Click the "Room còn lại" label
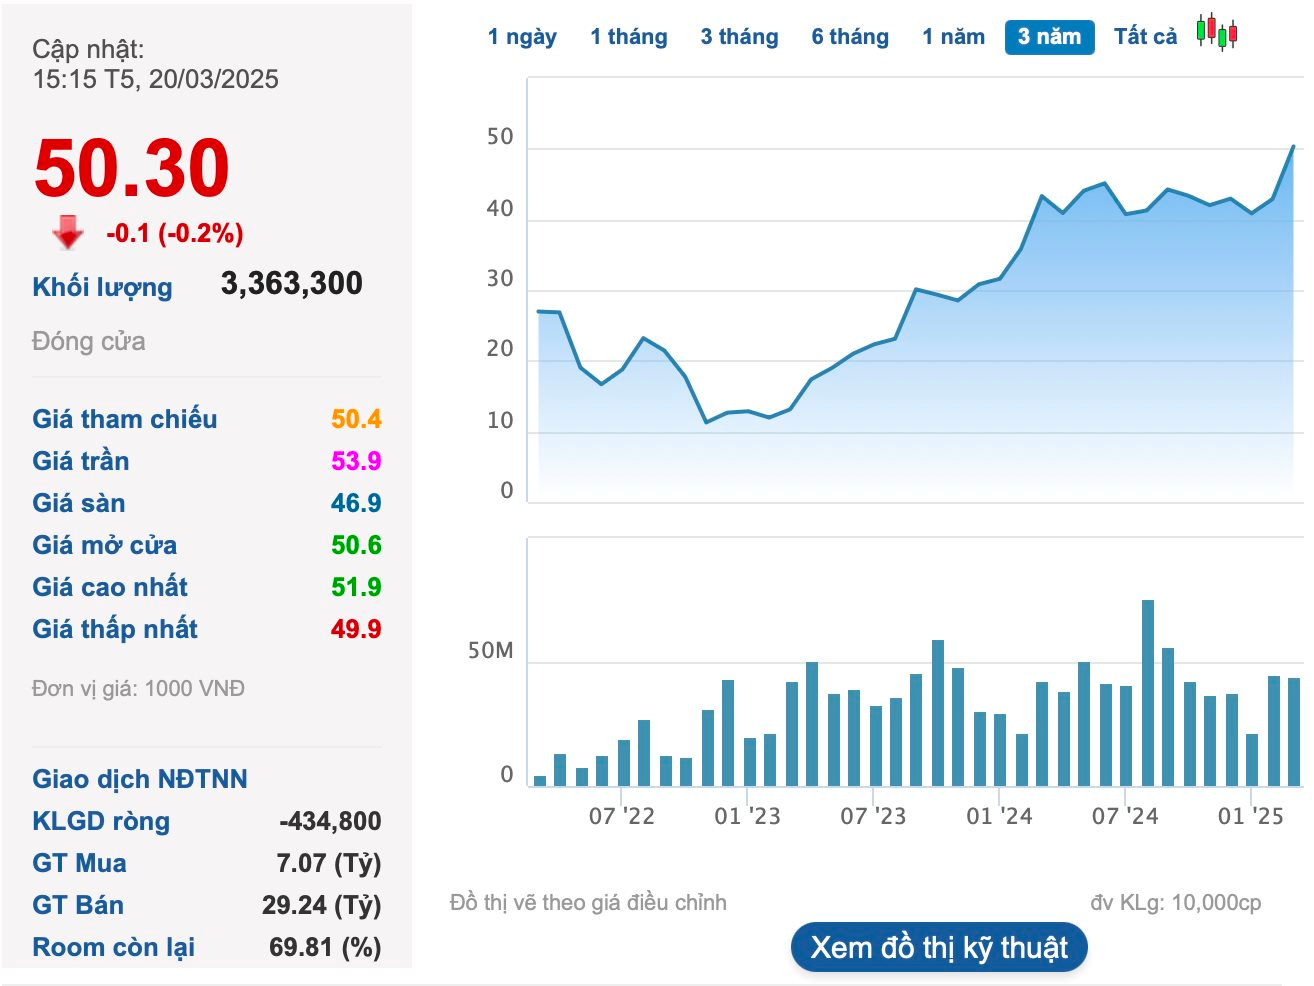The height and width of the screenshot is (986, 1314). [113, 947]
